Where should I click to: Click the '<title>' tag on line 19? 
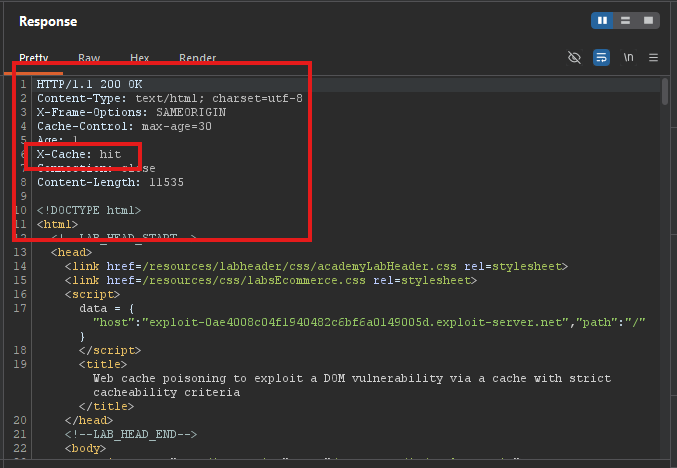103,364
